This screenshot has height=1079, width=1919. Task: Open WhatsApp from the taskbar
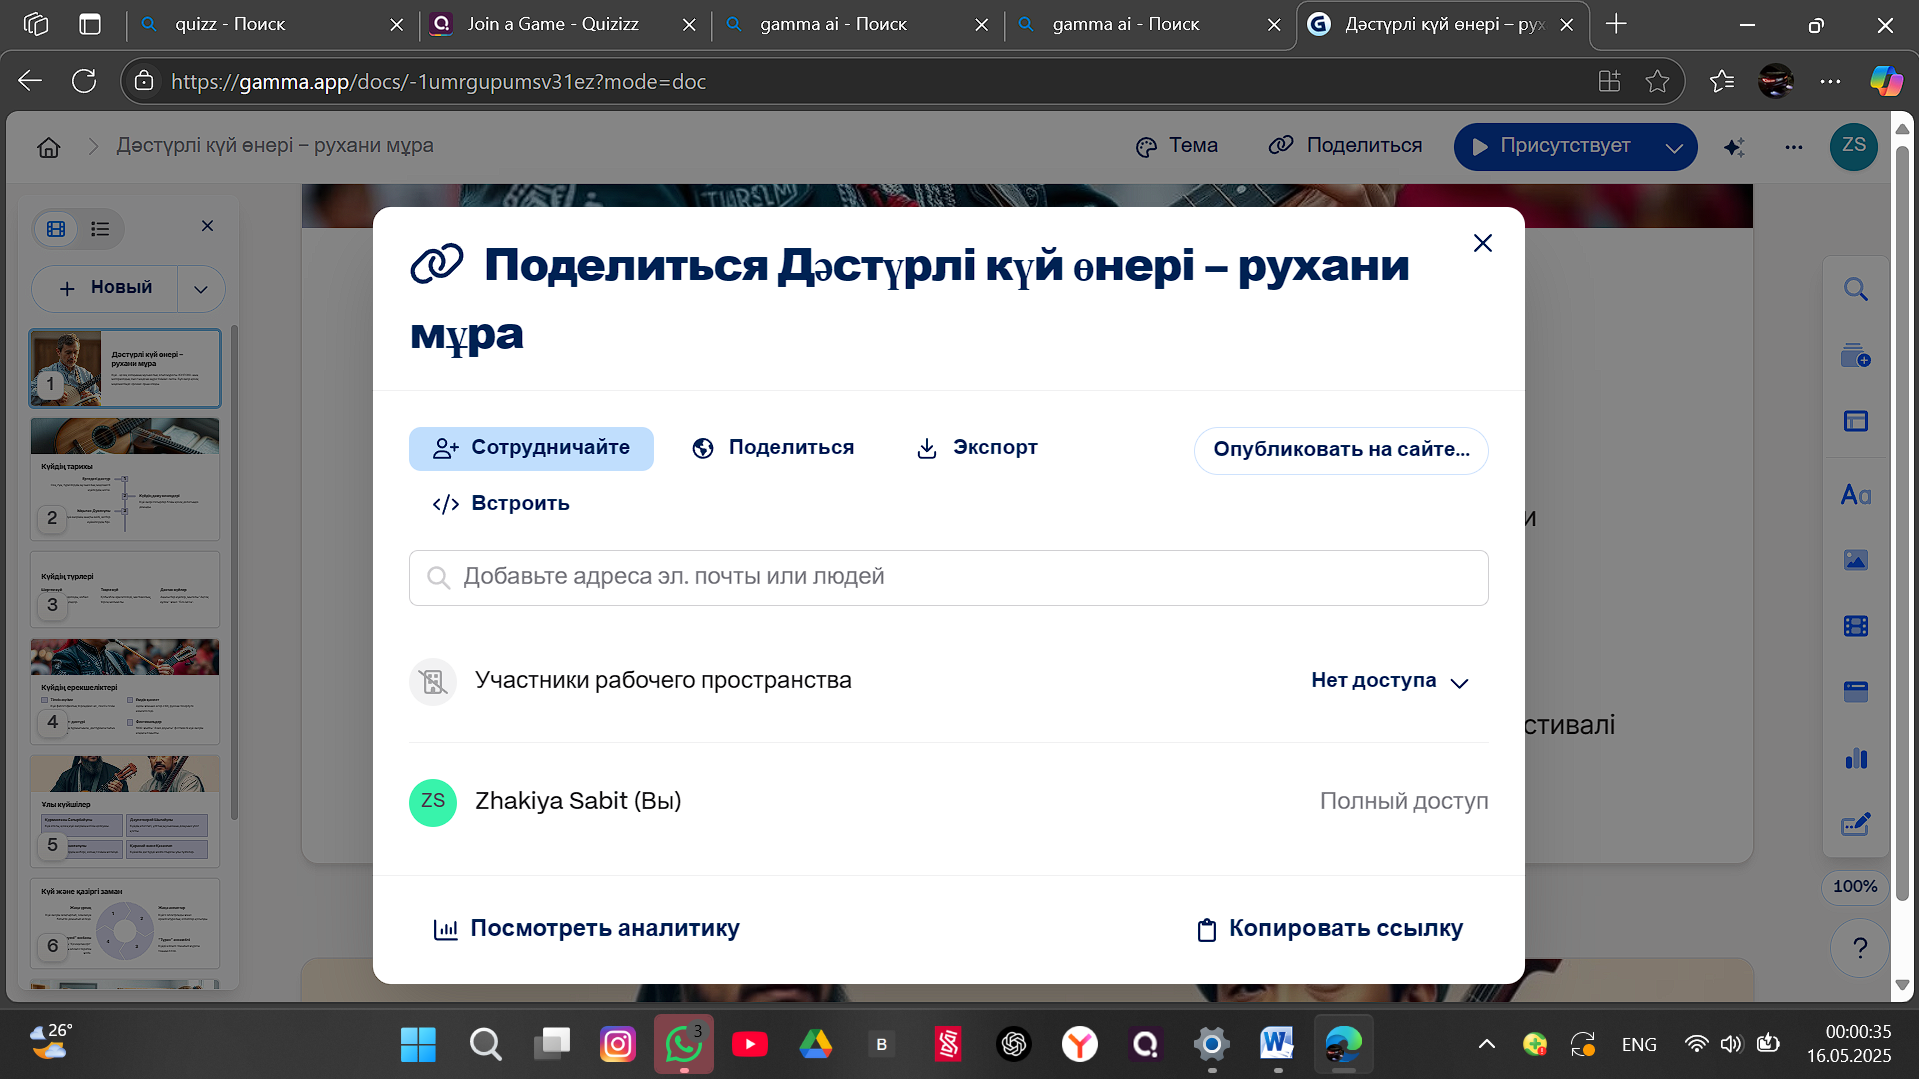[x=684, y=1044]
